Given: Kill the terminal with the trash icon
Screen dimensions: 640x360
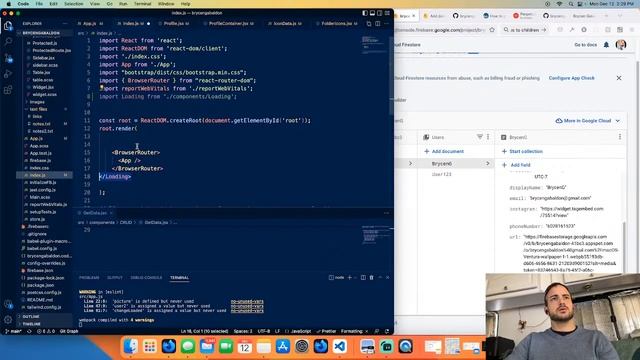Looking at the screenshot, I should pos(371,278).
